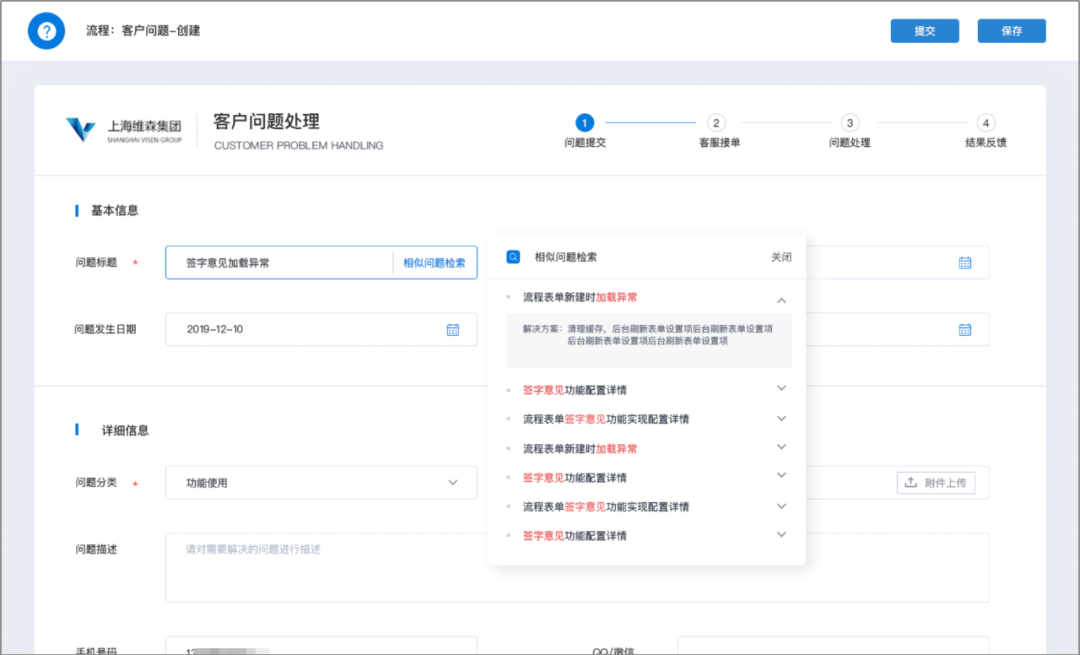The width and height of the screenshot is (1080, 655).
Task: Expand first 流程表单签字意见功能实现配置详情 result
Action: (781, 418)
